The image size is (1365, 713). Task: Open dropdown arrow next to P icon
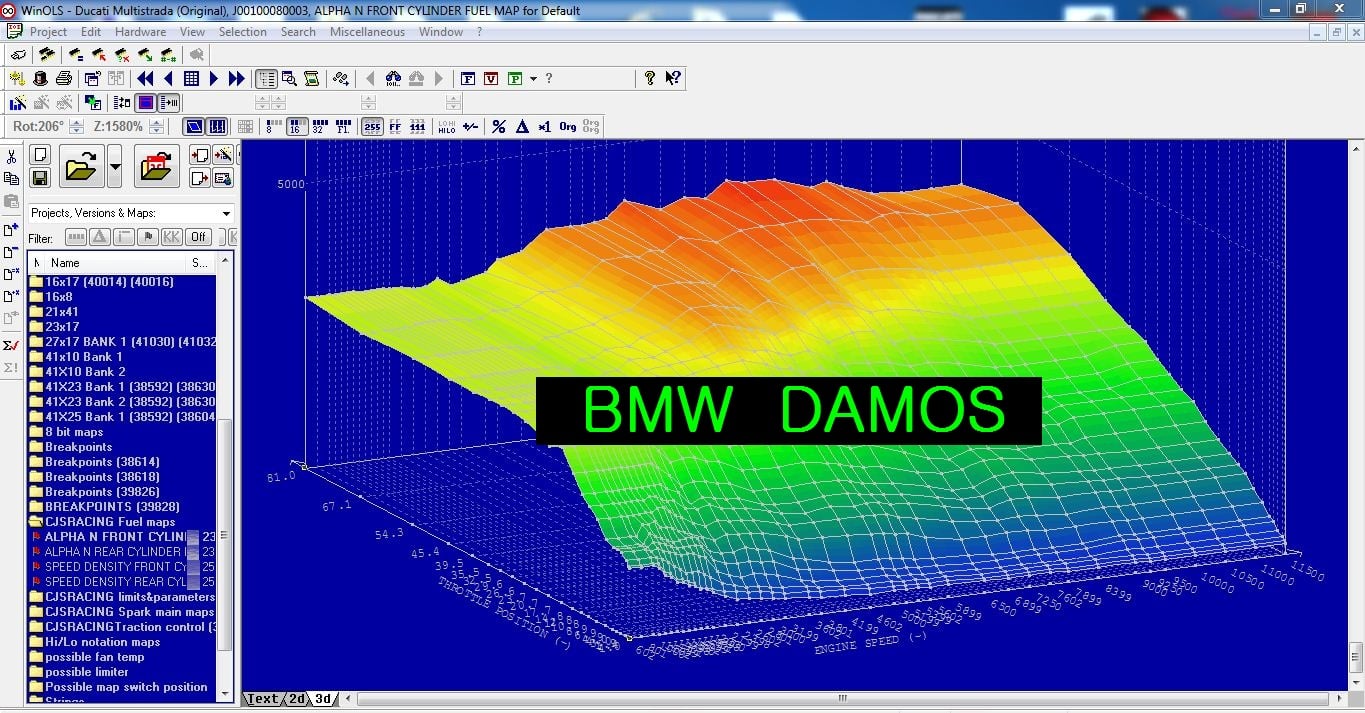tap(534, 78)
